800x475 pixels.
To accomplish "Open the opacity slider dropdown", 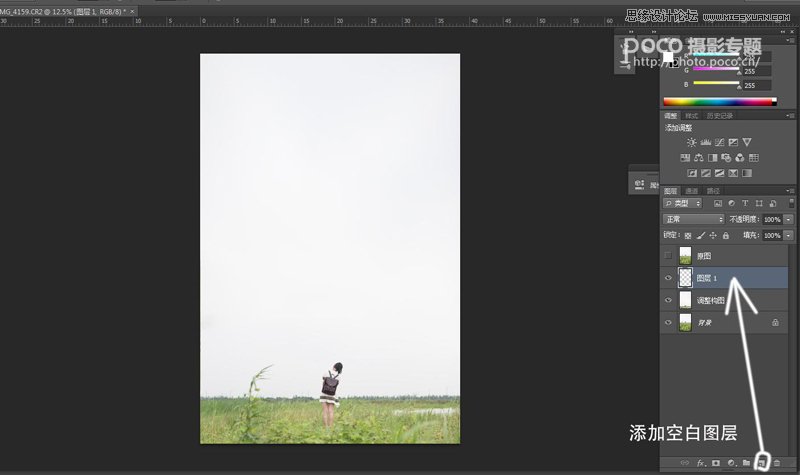I will coord(789,219).
